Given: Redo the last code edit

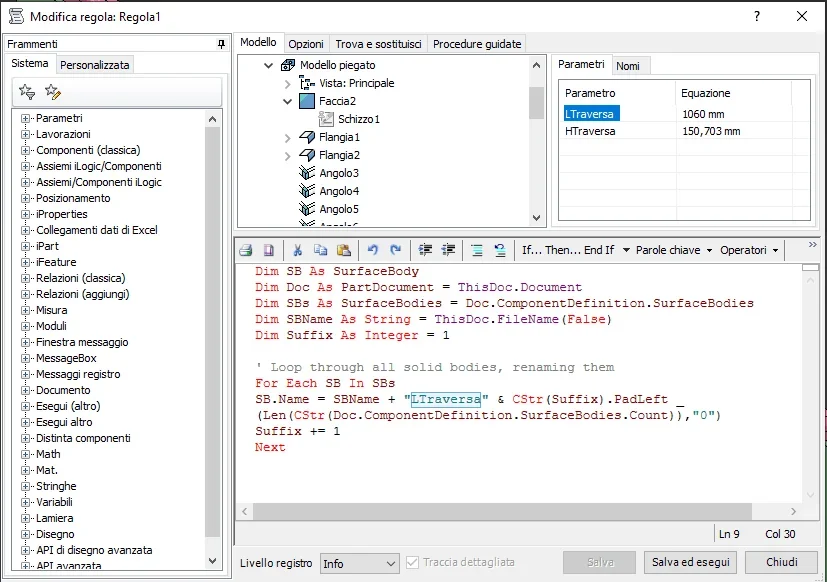Looking at the screenshot, I should (x=396, y=250).
